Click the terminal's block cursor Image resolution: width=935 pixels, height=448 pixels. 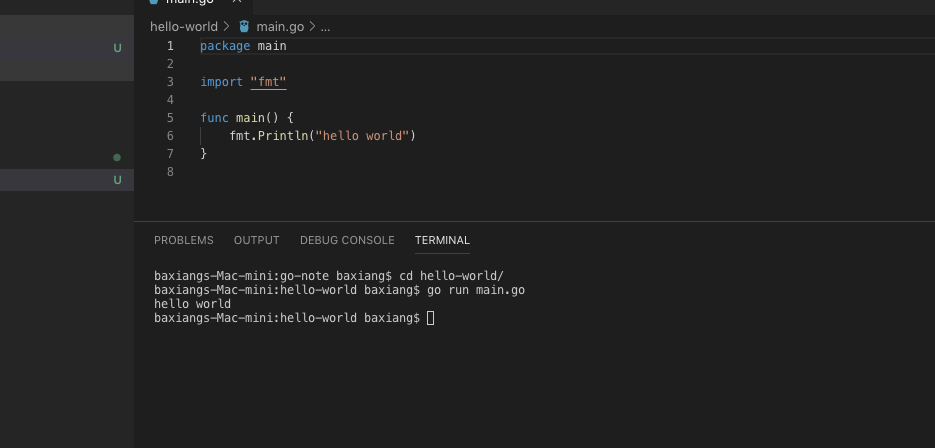coord(431,318)
